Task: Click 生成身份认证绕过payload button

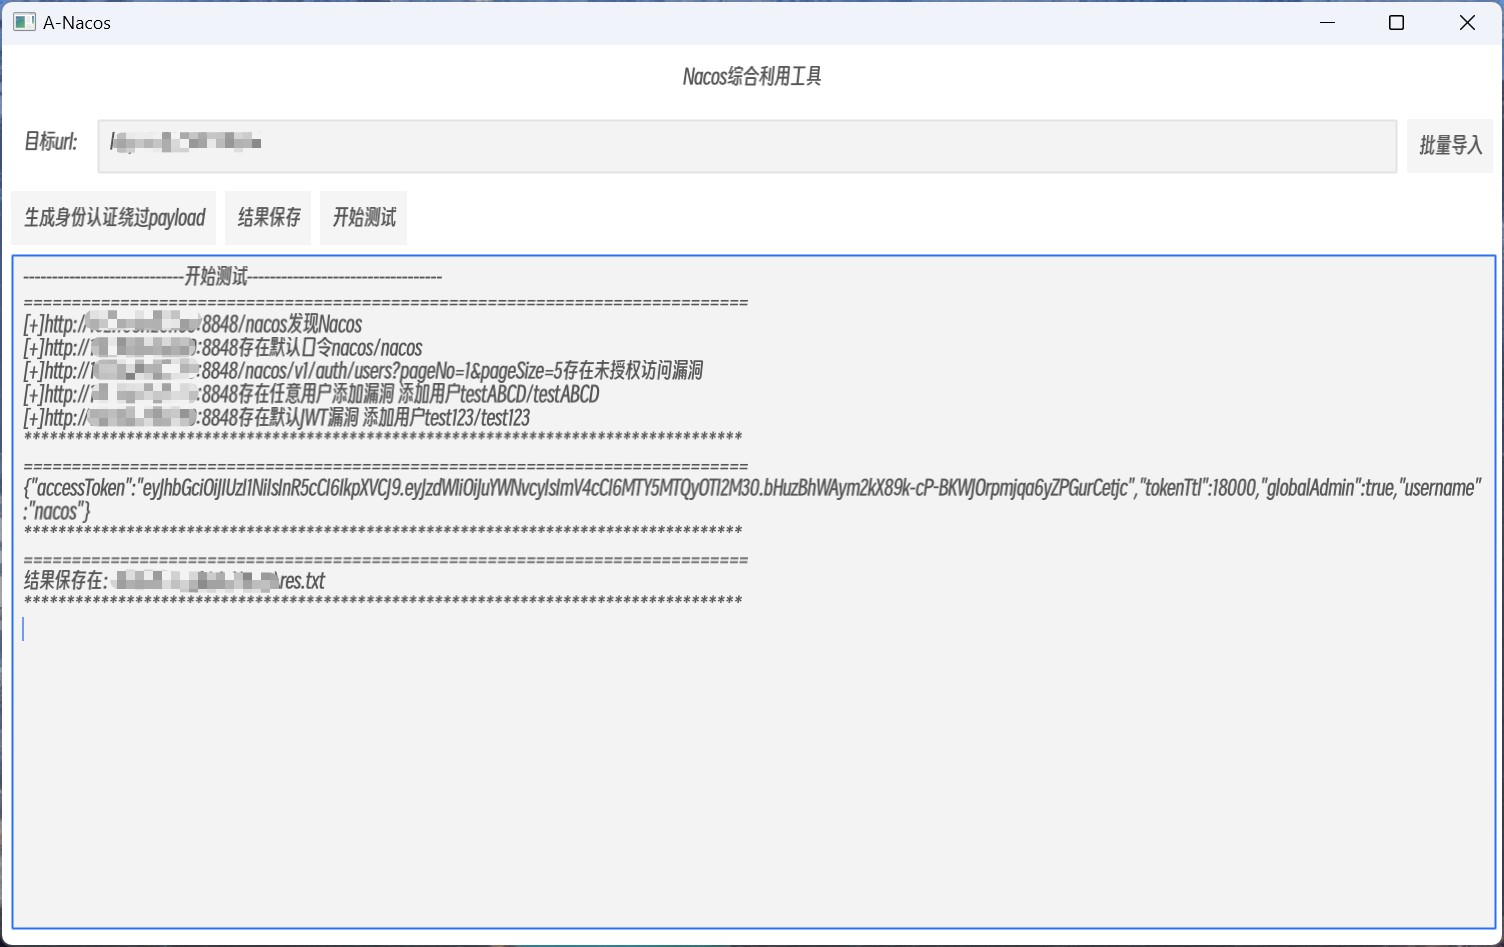Action: (x=114, y=218)
